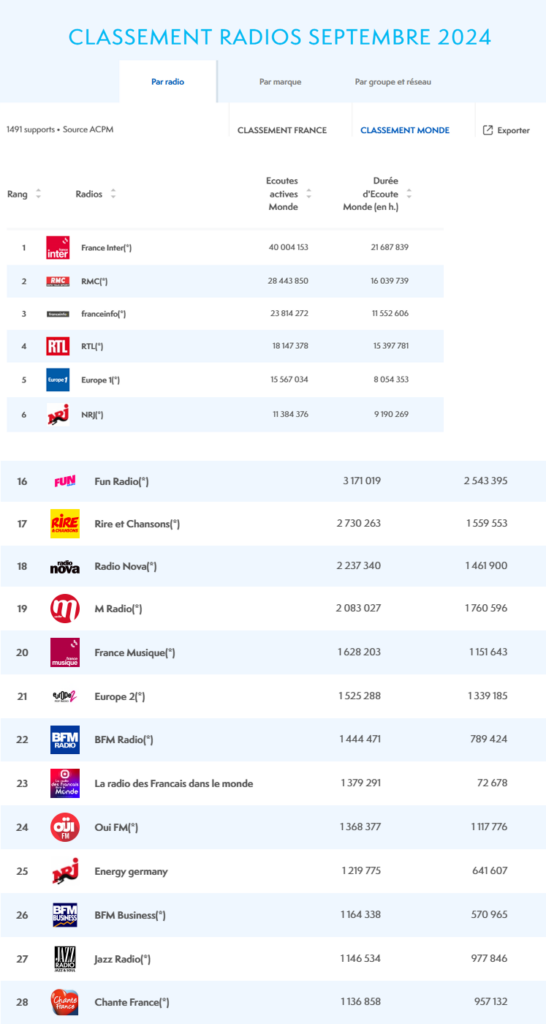This screenshot has width=546, height=1024.
Task: Click the value 40 004 153
Action: point(288,248)
